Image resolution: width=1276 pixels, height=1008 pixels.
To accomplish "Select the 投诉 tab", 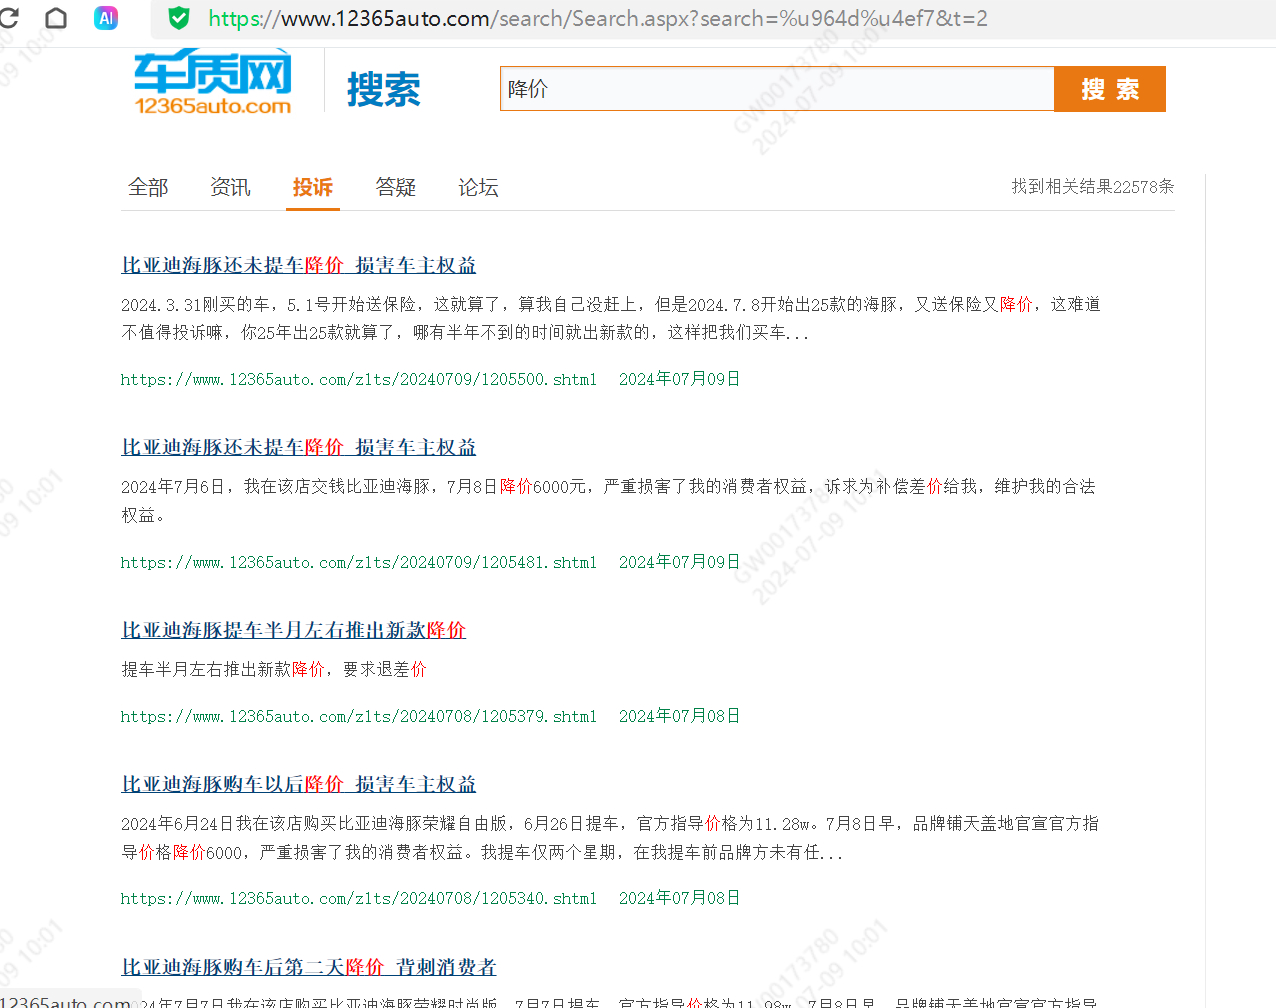I will pos(313,187).
